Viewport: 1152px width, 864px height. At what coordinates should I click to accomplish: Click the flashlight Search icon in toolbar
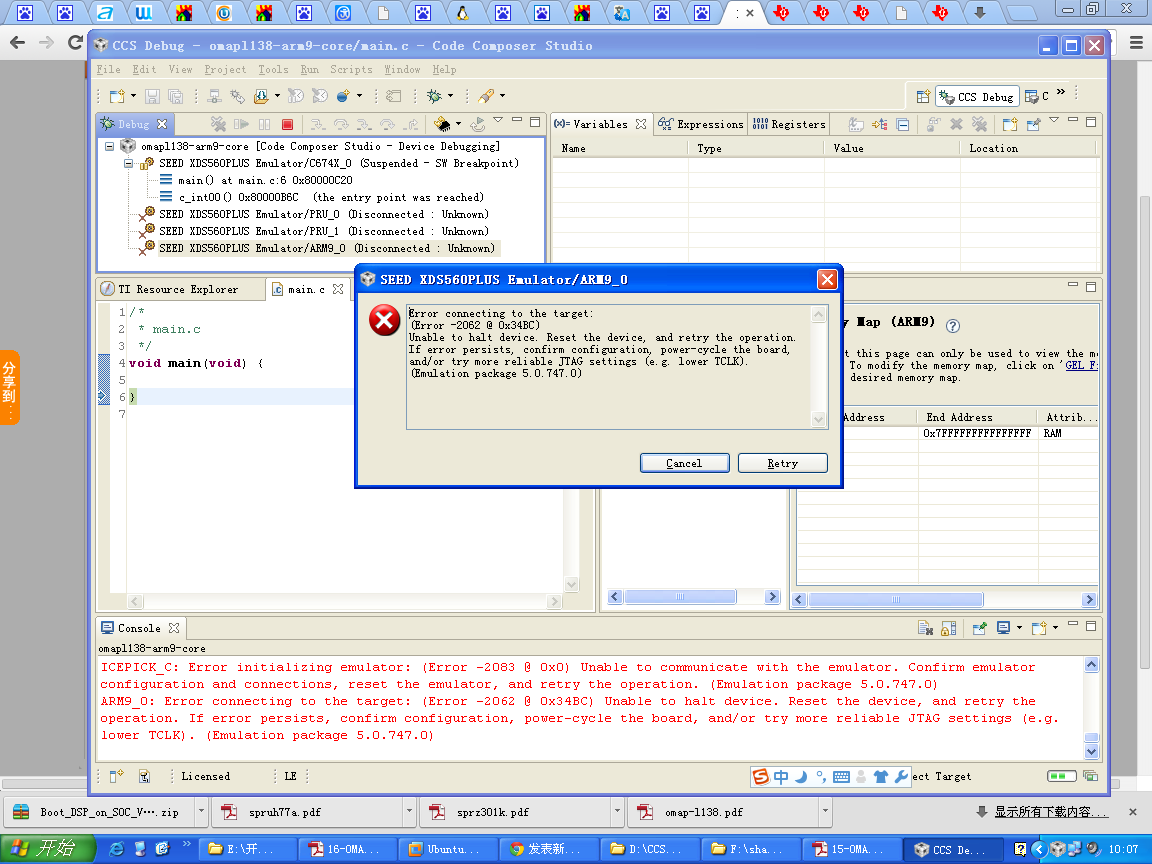[x=486, y=96]
